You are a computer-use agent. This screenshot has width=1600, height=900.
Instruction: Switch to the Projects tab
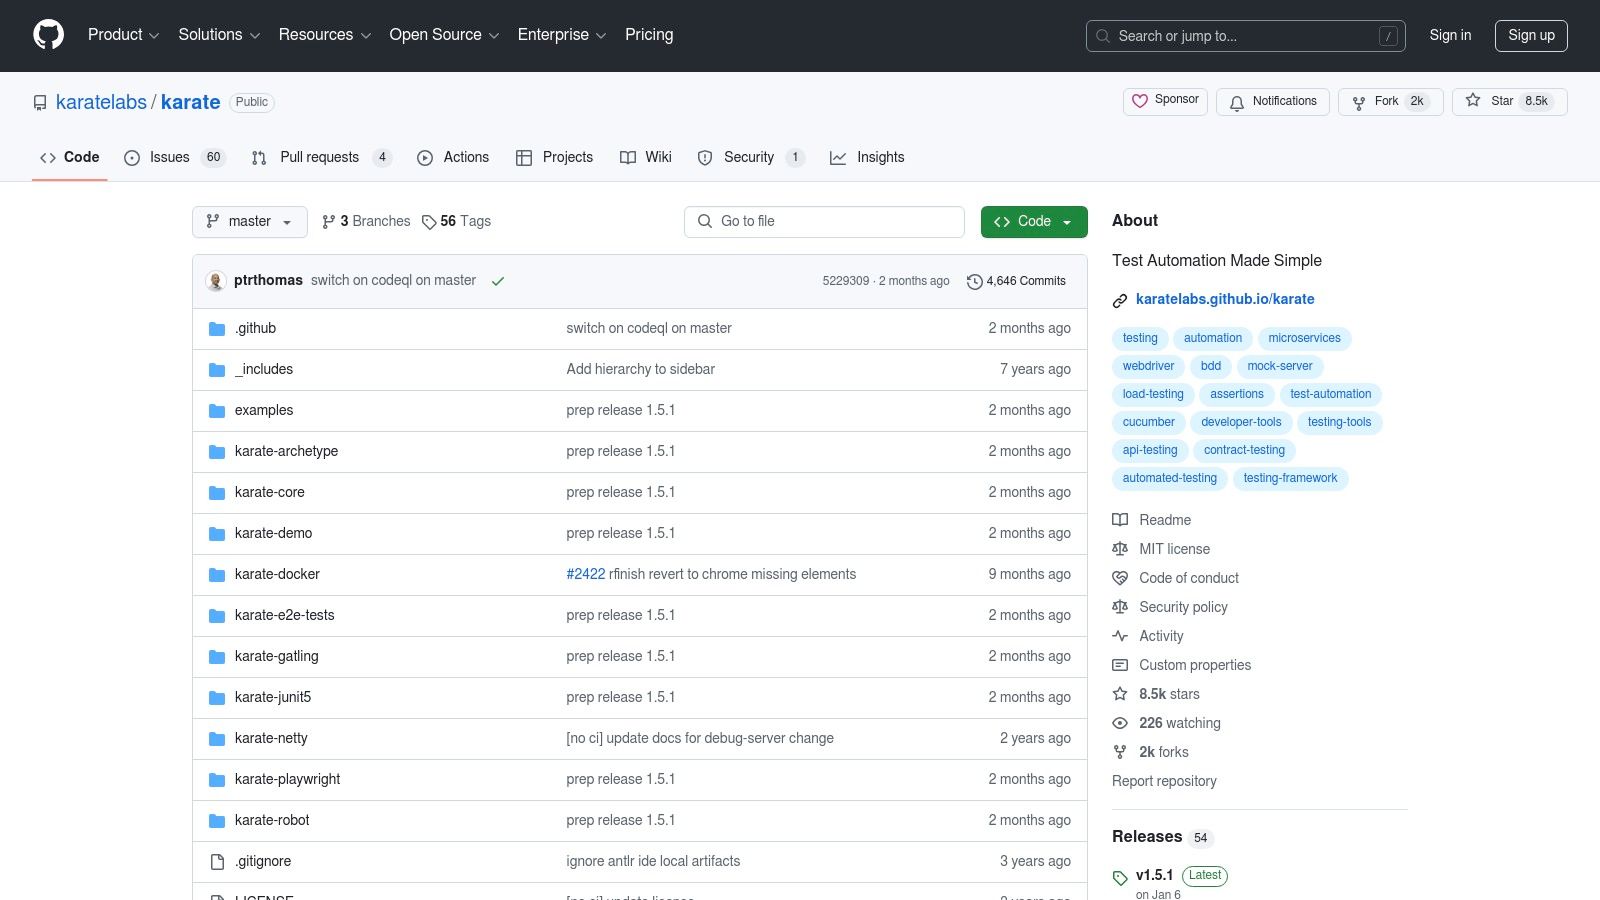coord(554,158)
